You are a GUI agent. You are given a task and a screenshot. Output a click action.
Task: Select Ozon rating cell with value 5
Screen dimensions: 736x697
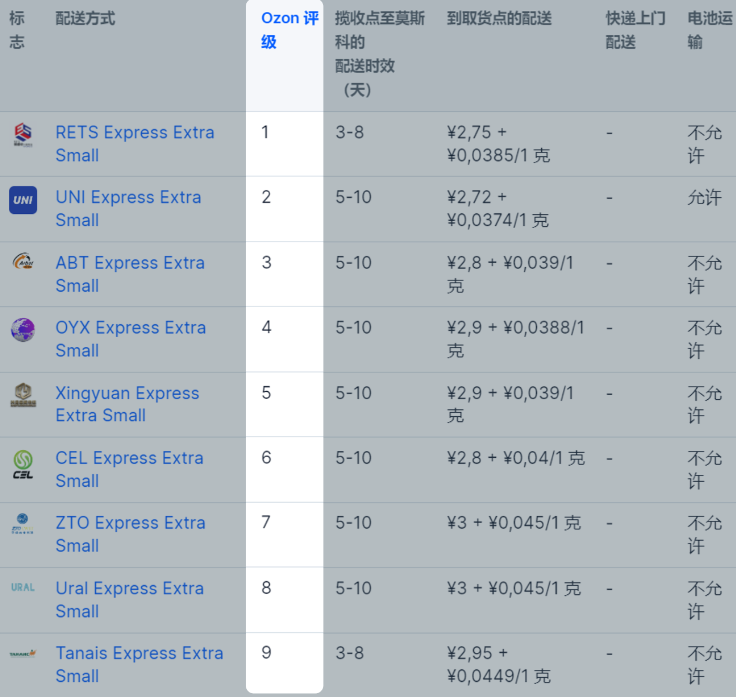pyautogui.click(x=284, y=405)
